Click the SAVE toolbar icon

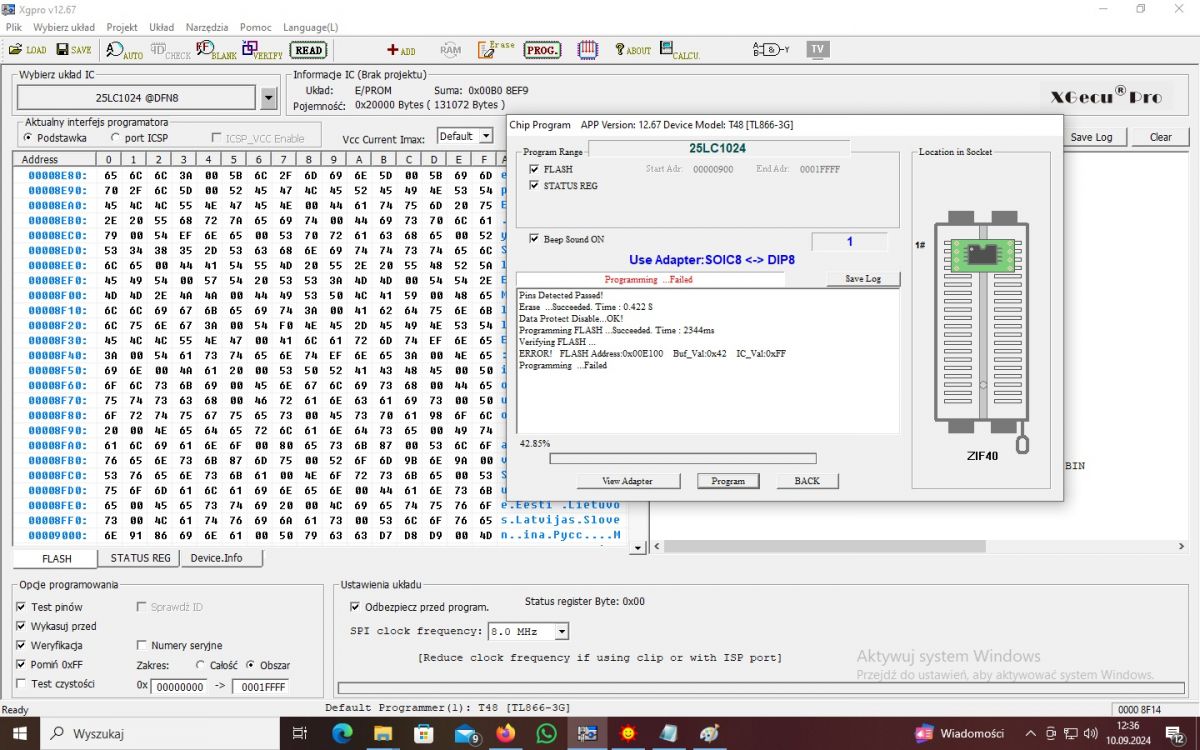point(74,49)
